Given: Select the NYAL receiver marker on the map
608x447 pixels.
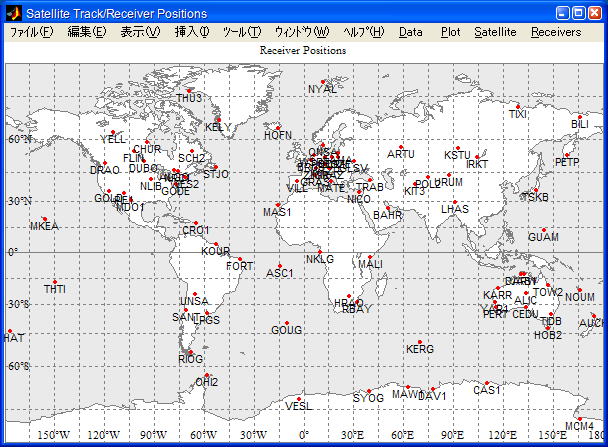Looking at the screenshot, I should click(323, 82).
